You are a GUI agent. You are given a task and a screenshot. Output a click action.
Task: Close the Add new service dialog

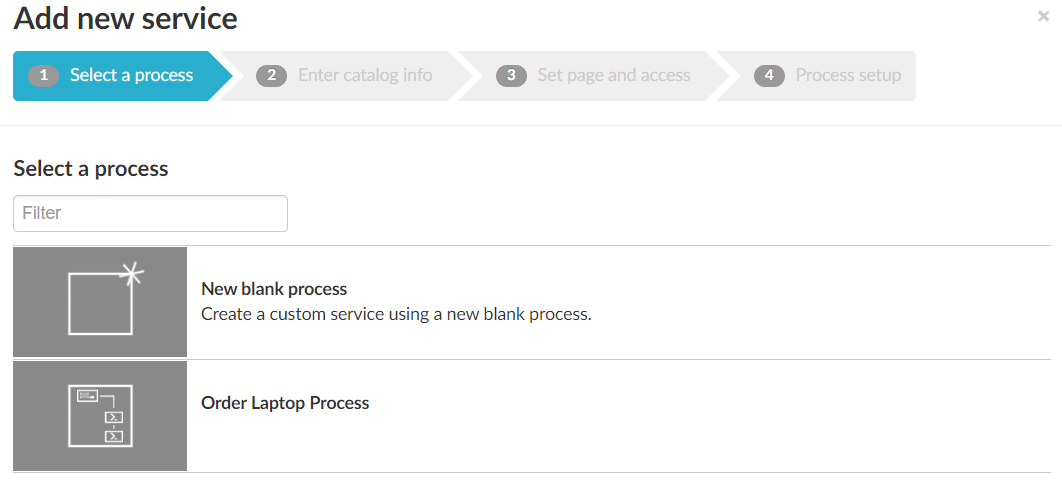(1044, 17)
